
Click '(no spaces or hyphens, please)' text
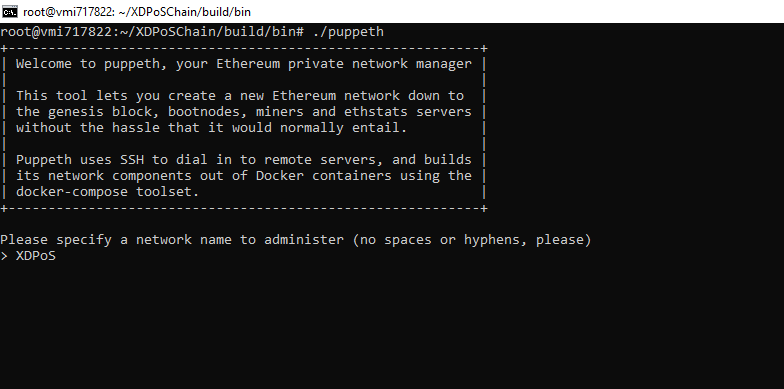pyautogui.click(x=472, y=240)
